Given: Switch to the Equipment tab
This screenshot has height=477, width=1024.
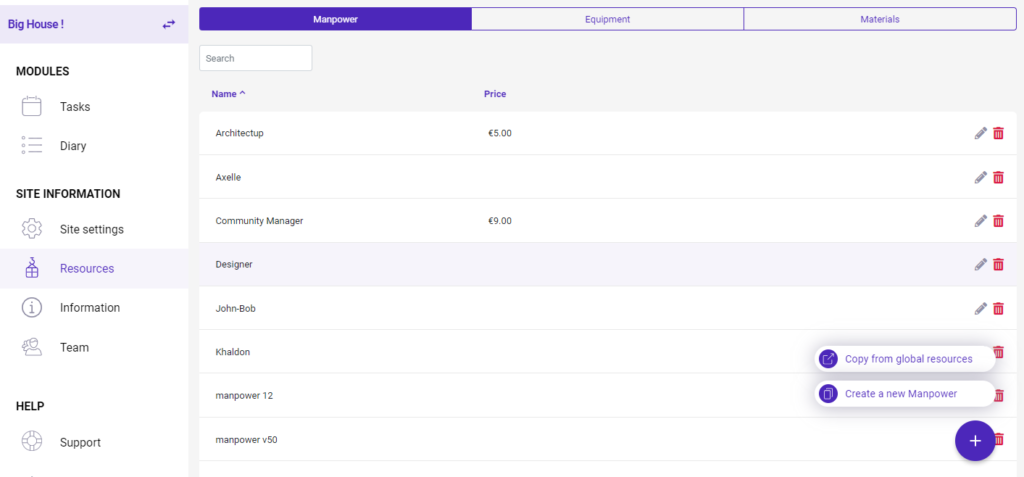Looking at the screenshot, I should [x=607, y=19].
